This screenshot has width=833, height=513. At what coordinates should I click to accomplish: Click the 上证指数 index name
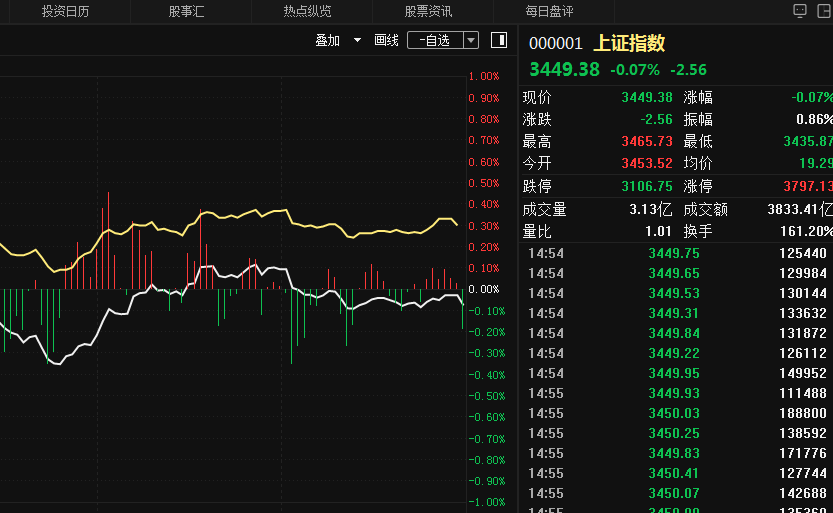[629, 43]
